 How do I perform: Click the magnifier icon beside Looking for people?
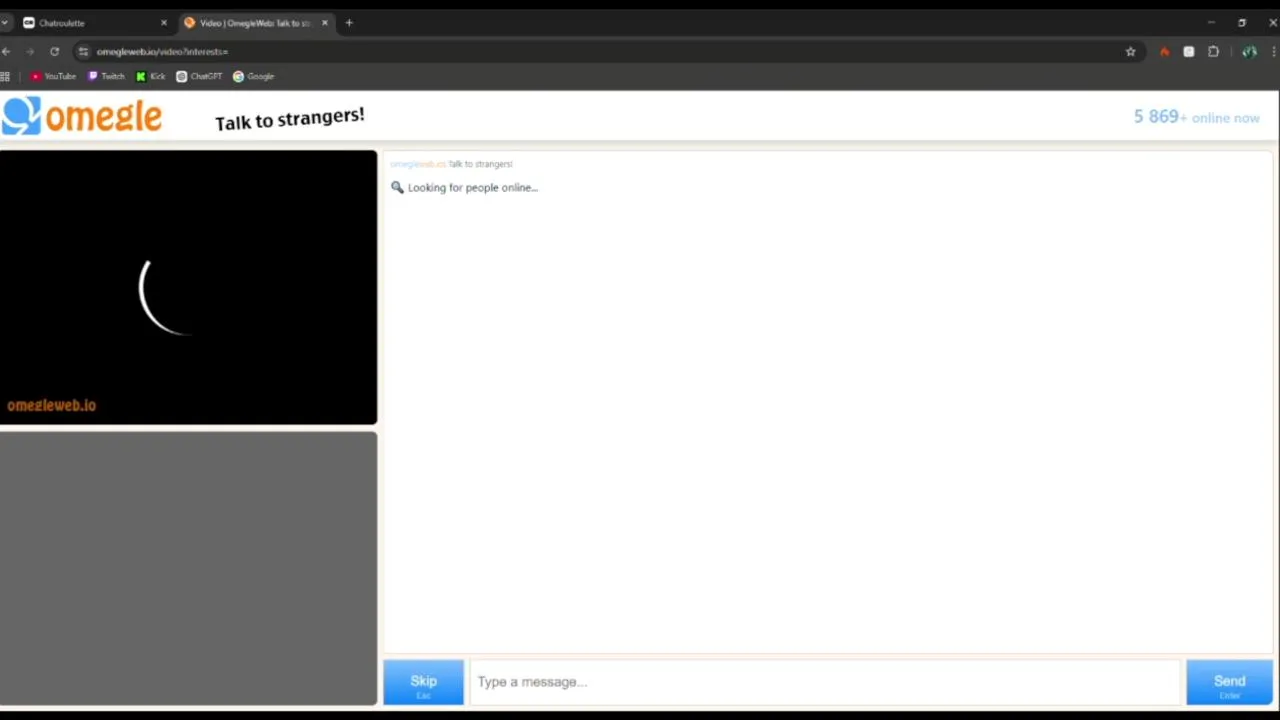point(397,187)
